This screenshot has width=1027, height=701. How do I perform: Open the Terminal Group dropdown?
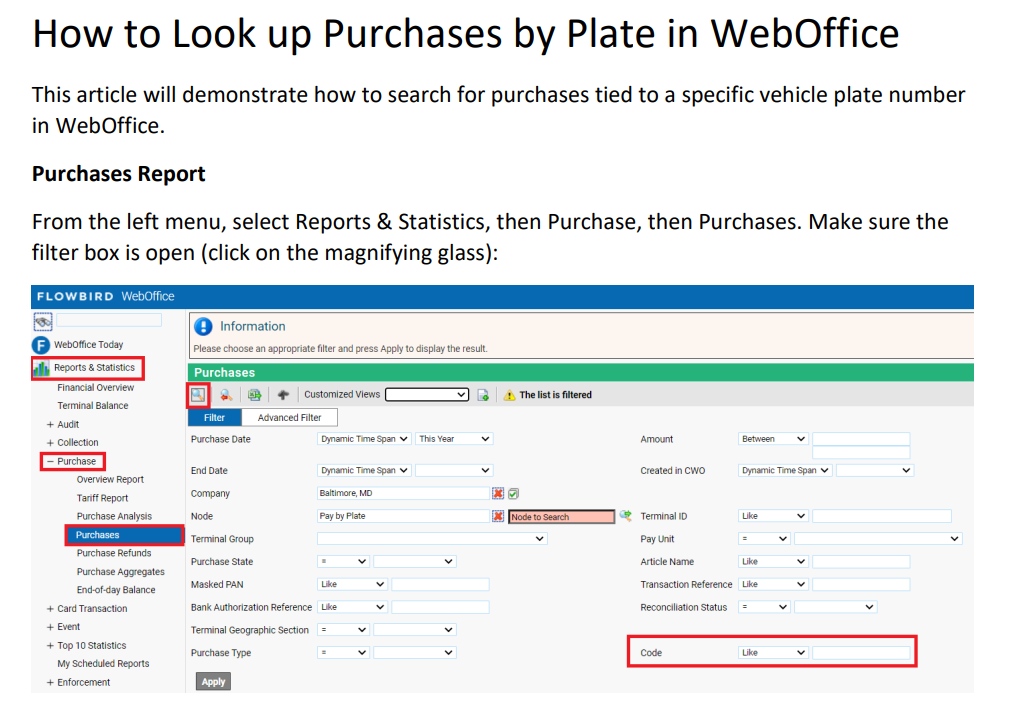432,539
